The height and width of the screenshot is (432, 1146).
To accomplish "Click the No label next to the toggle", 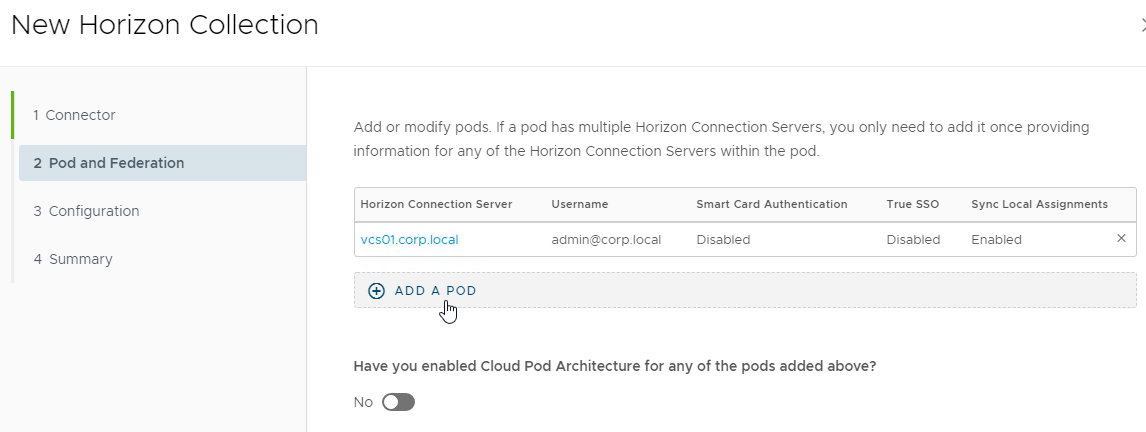I will click(x=363, y=402).
